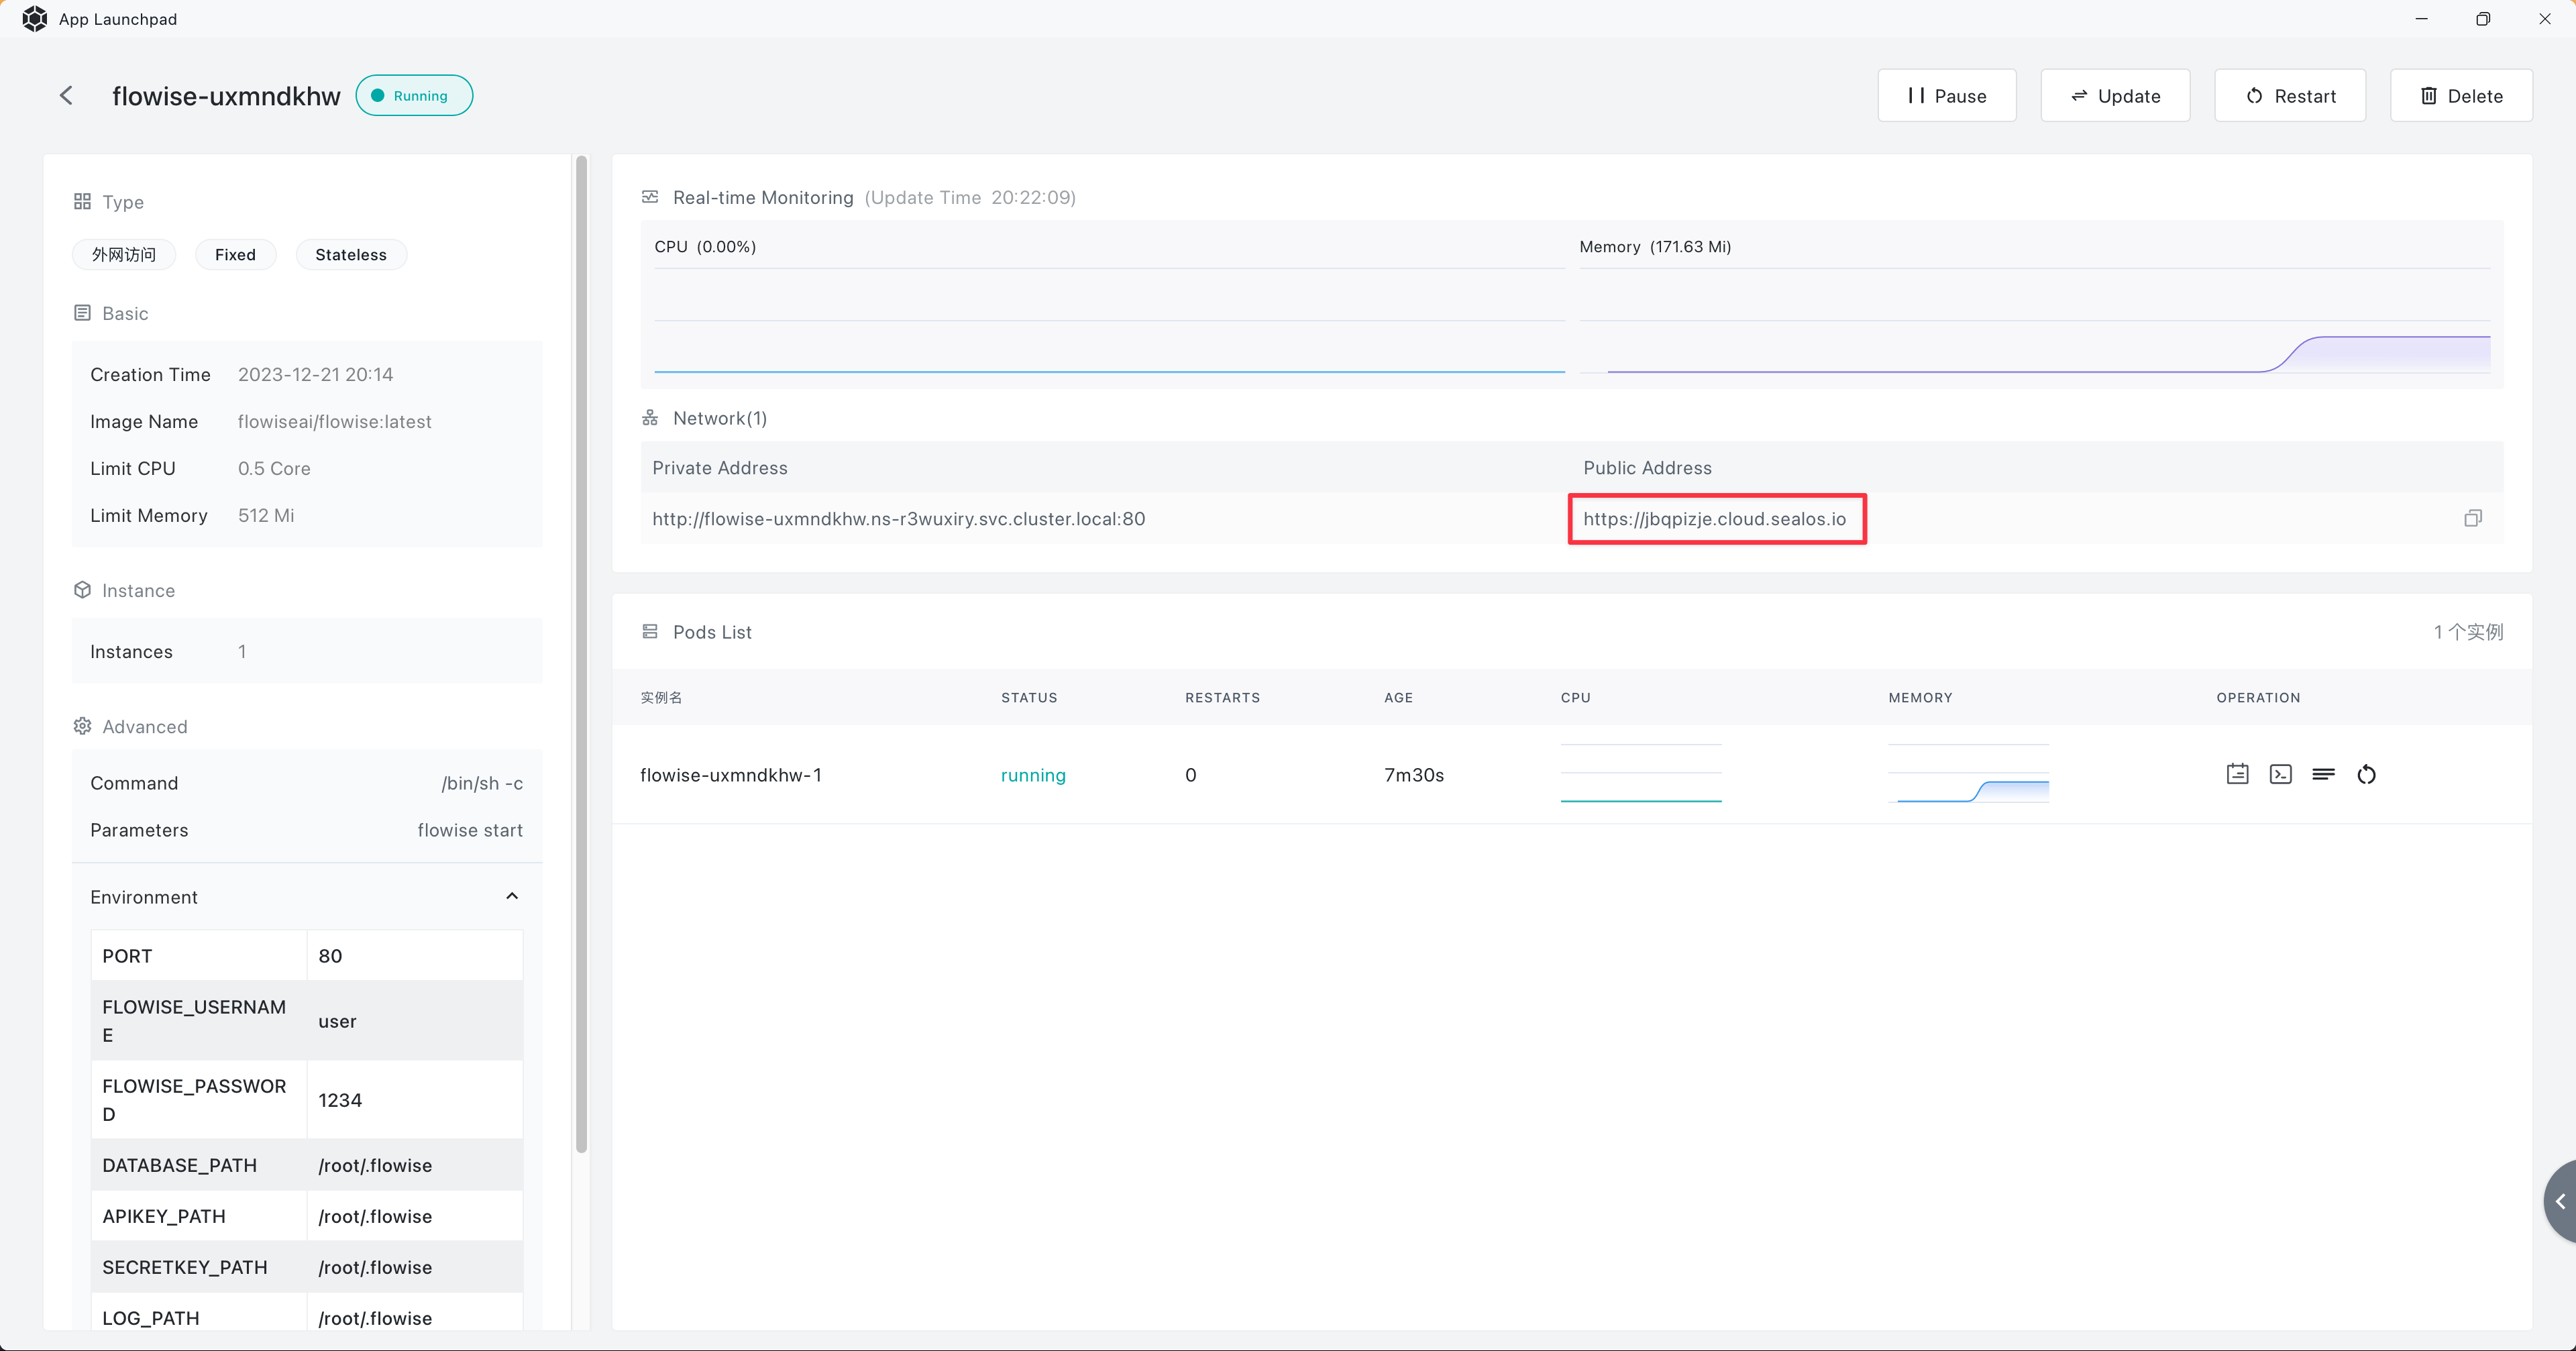Image resolution: width=2576 pixels, height=1351 pixels.
Task: Delete the flowise-uxmndkhw app
Action: pos(2461,96)
